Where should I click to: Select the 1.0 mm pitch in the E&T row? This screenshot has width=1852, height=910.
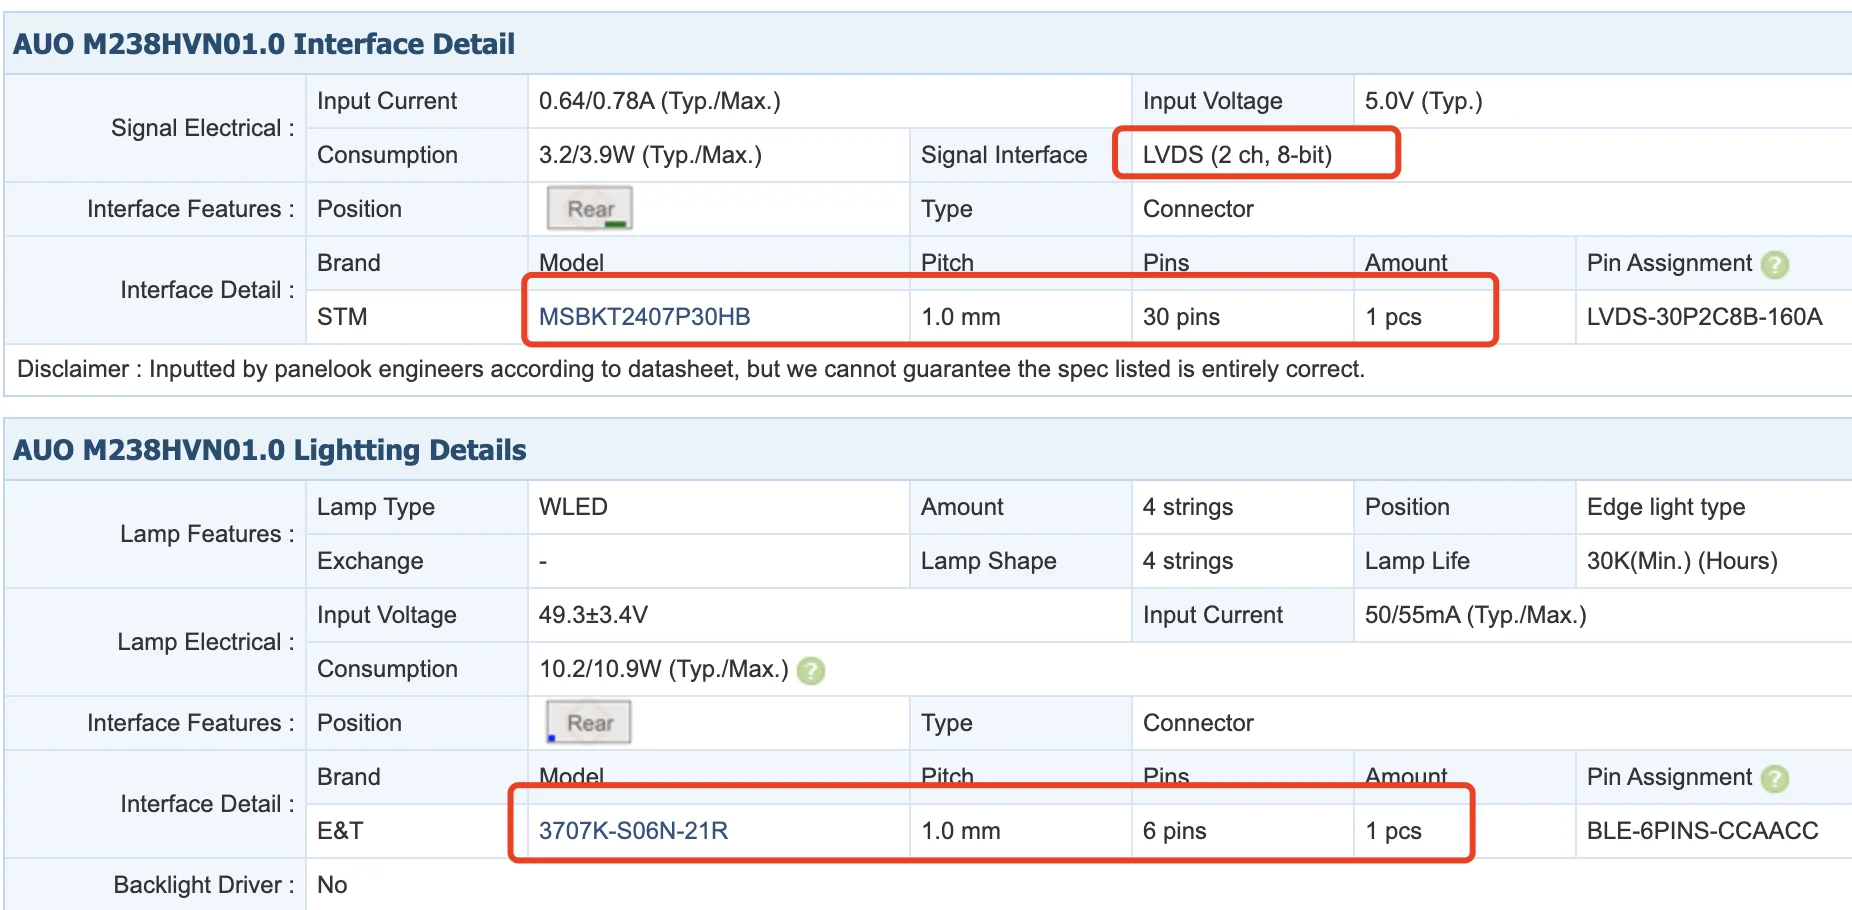[x=961, y=831]
